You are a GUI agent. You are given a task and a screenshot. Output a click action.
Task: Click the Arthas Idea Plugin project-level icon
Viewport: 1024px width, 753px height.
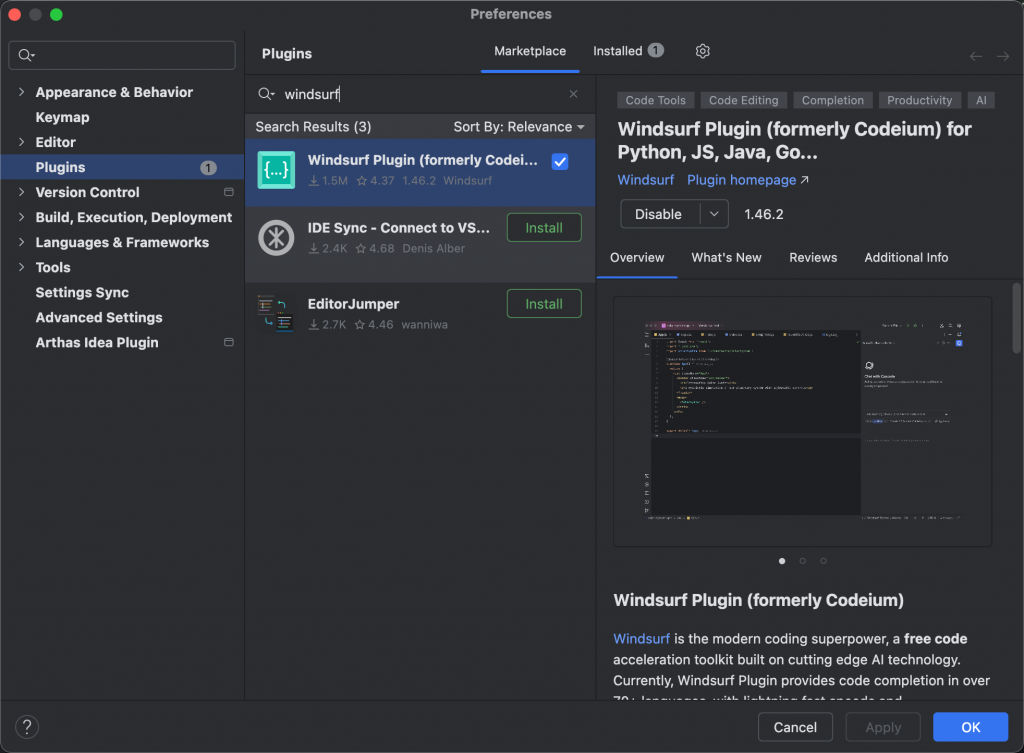[229, 342]
